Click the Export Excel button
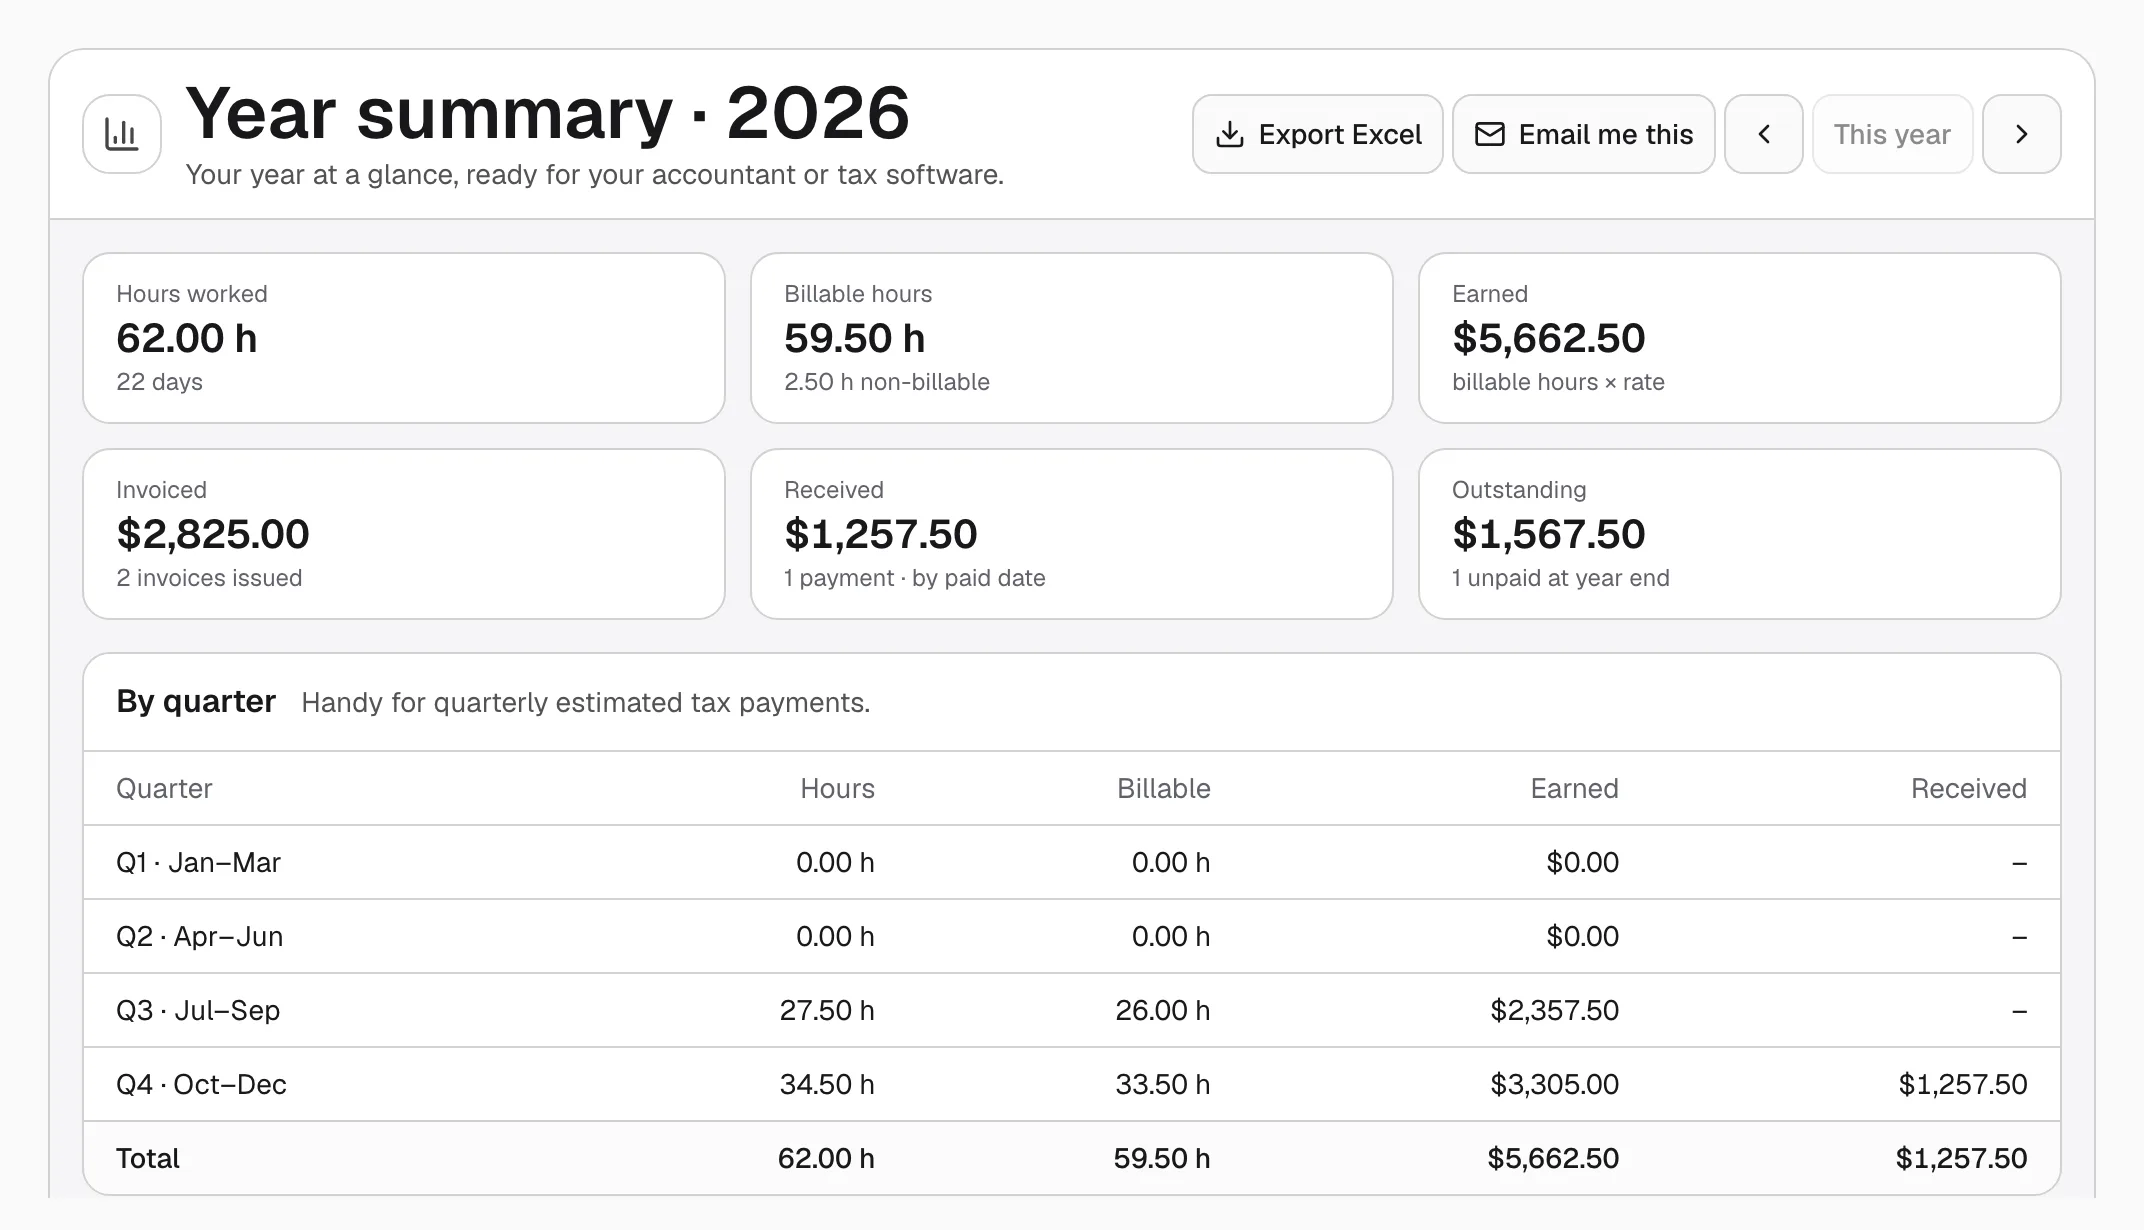Screen dimensions: 2144x1230 coord(1318,134)
